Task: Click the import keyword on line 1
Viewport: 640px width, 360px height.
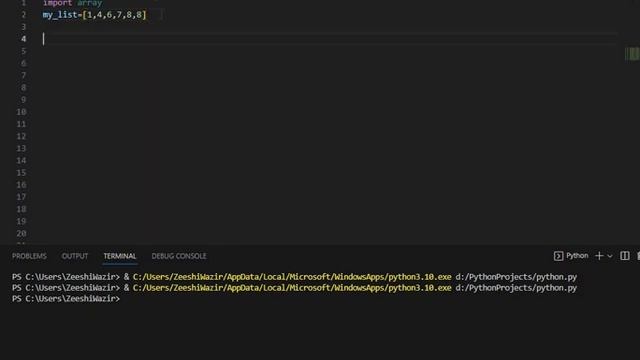Action: click(58, 3)
